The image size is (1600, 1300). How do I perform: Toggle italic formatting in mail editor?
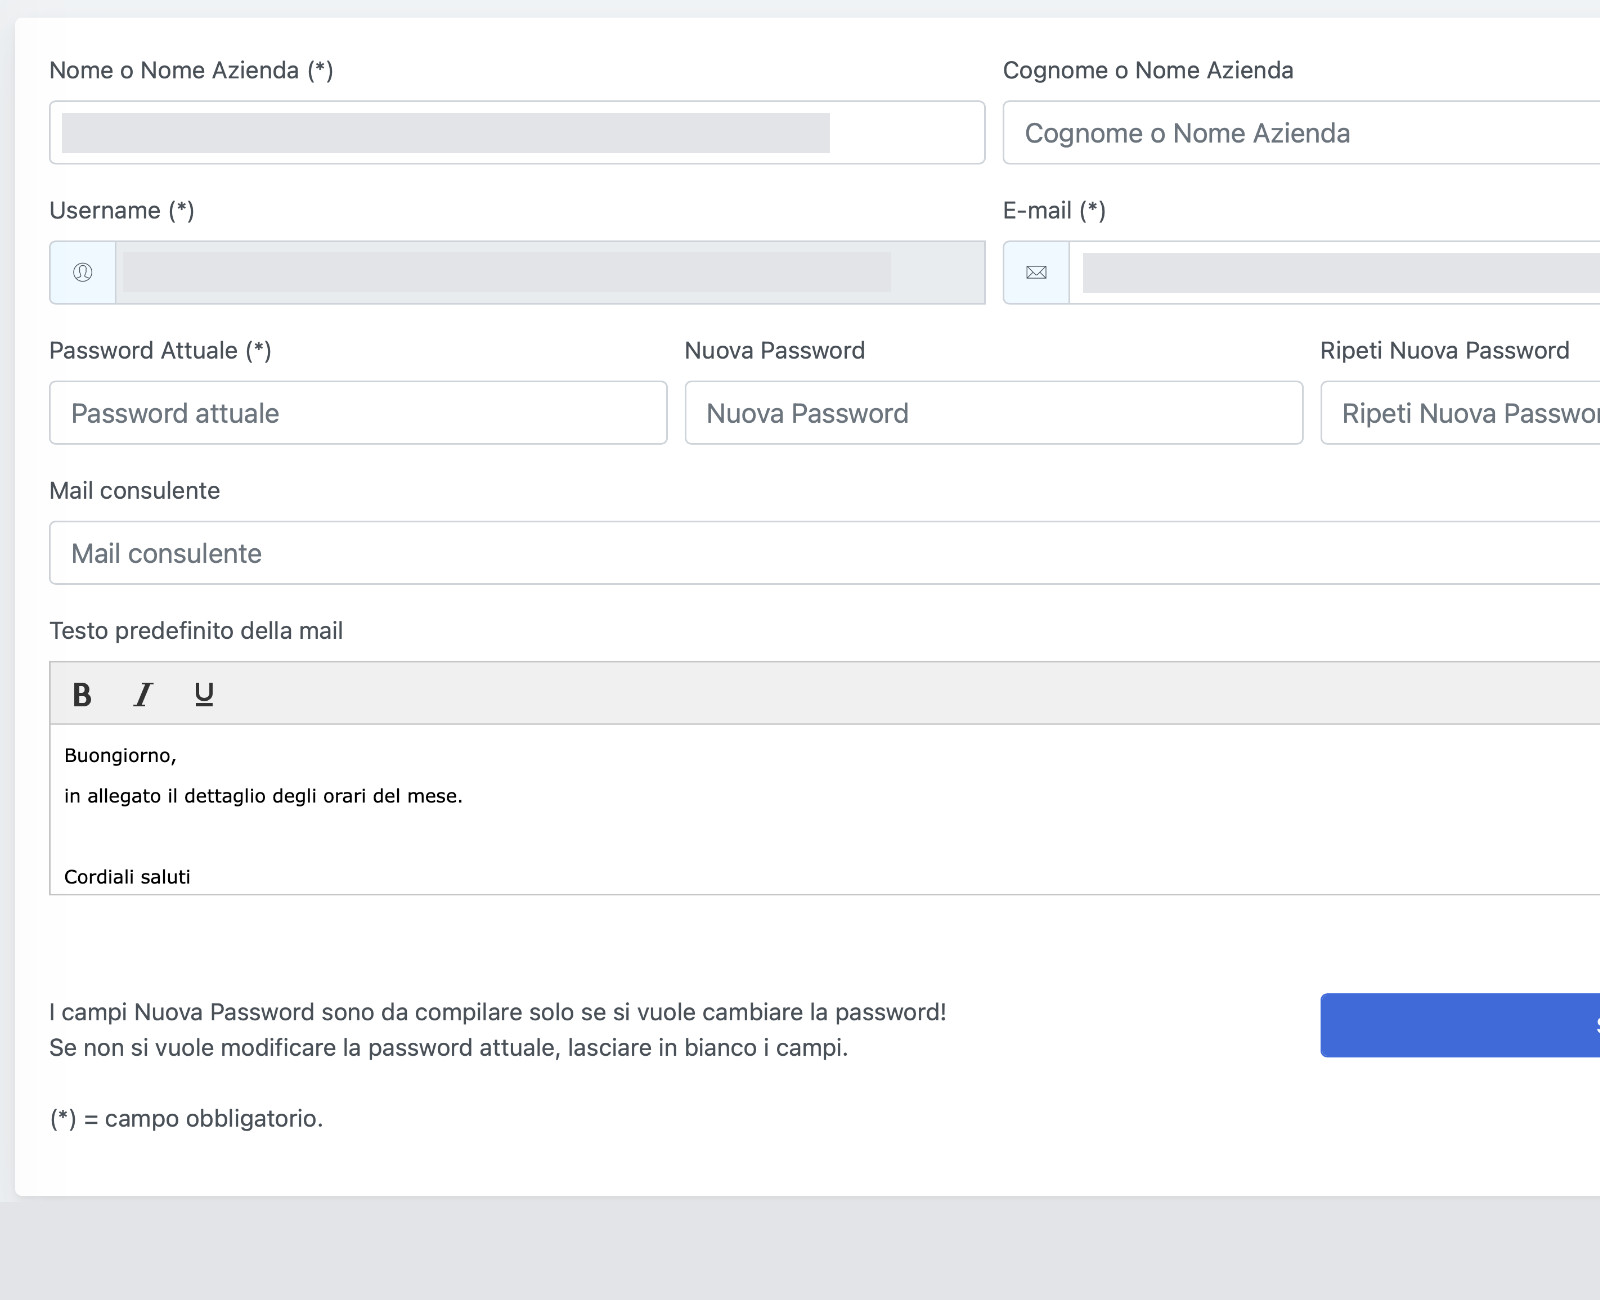click(x=143, y=694)
